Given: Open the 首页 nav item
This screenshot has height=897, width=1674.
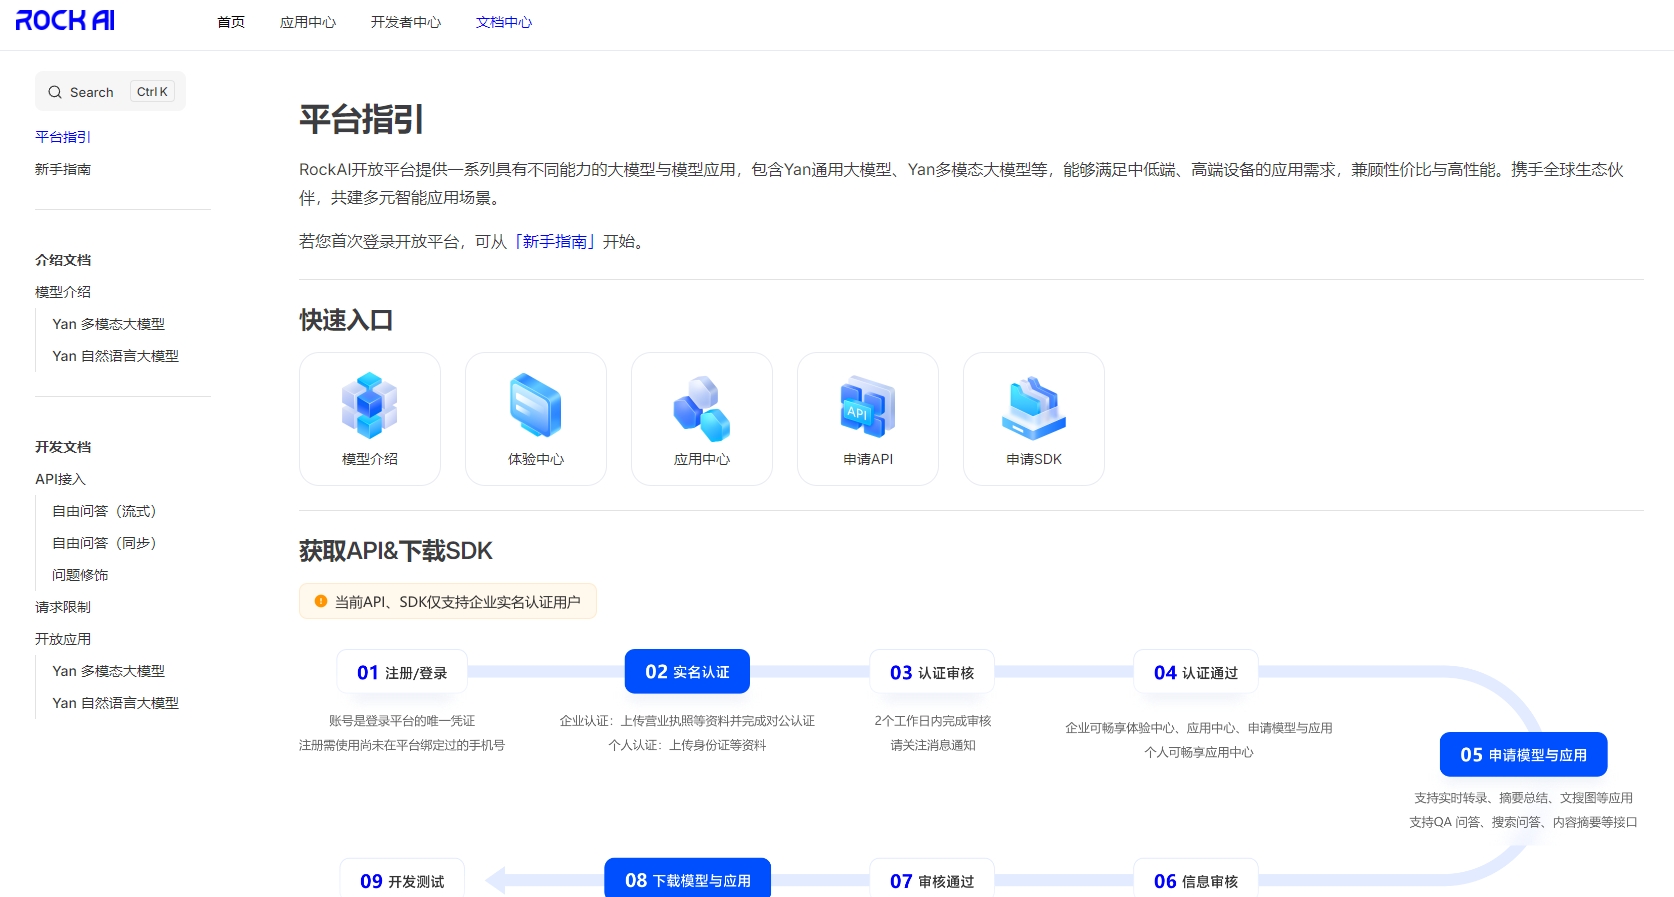Looking at the screenshot, I should pyautogui.click(x=231, y=22).
